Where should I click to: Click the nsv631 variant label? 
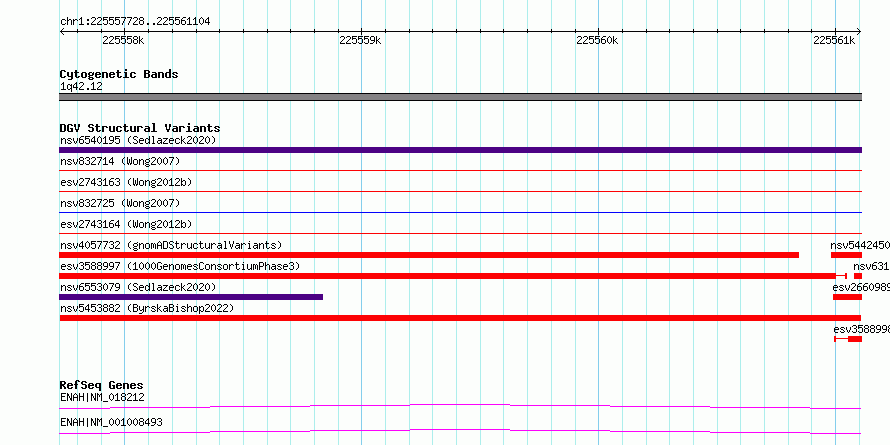pyautogui.click(x=871, y=266)
